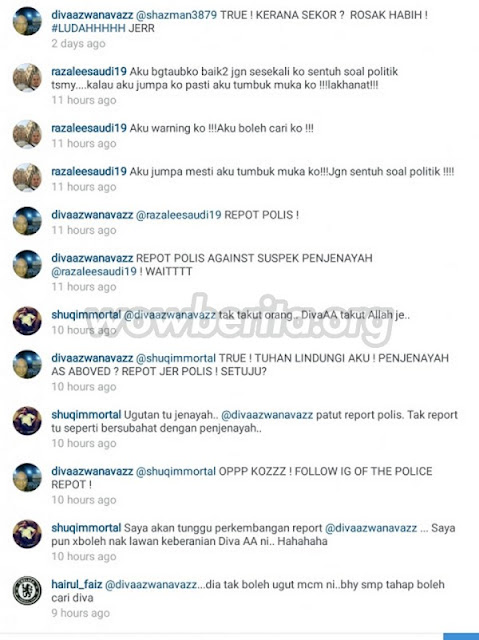
Task: Open the #LUDAHHHHH hashtag
Action: [88, 29]
